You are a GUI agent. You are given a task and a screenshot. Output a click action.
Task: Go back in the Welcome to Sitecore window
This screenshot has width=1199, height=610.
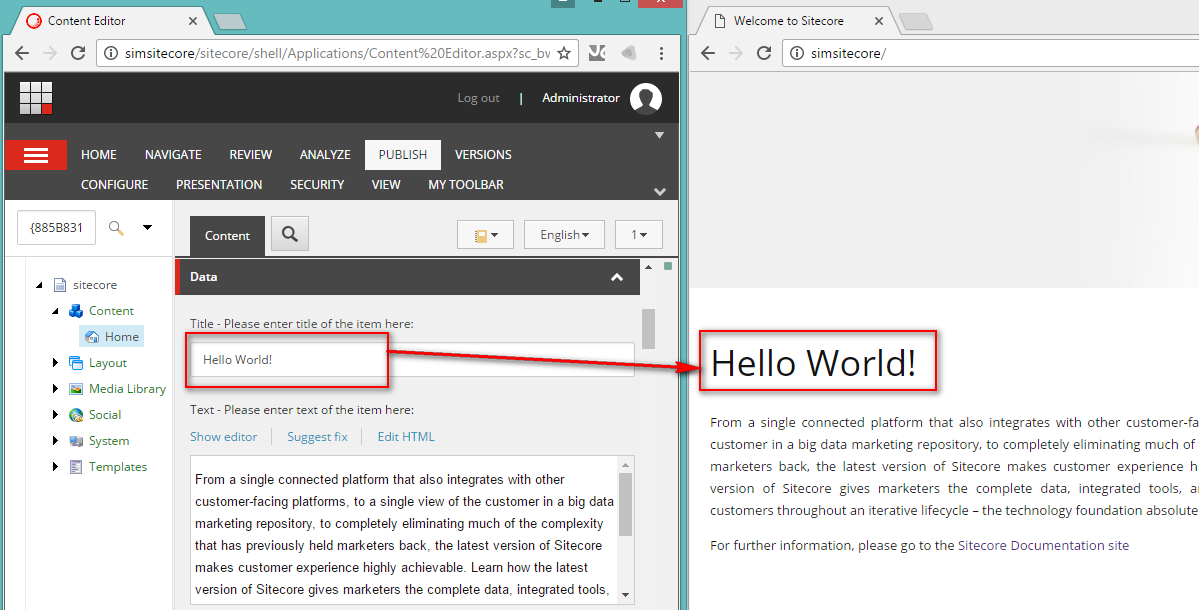coord(708,53)
